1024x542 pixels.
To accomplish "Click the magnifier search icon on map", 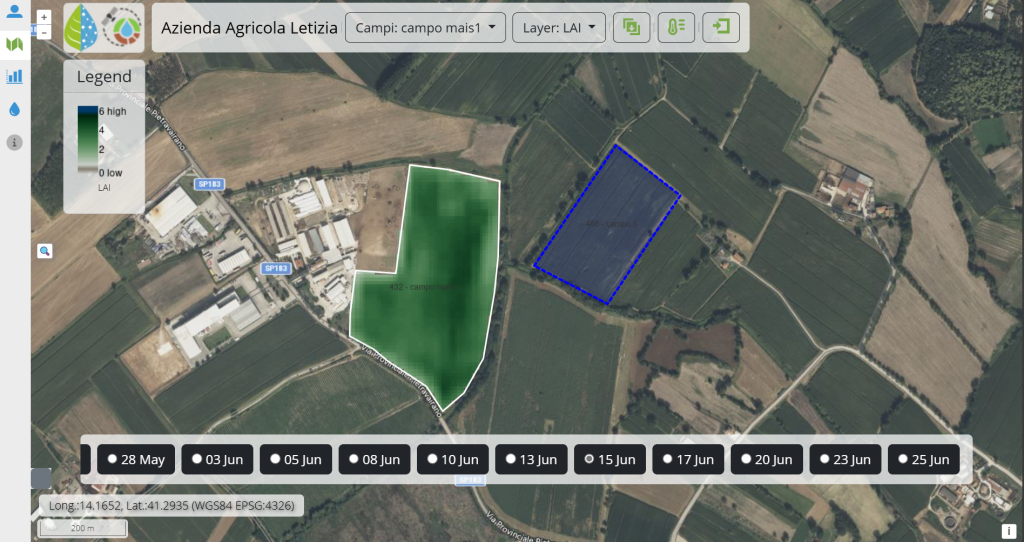I will (x=44, y=251).
